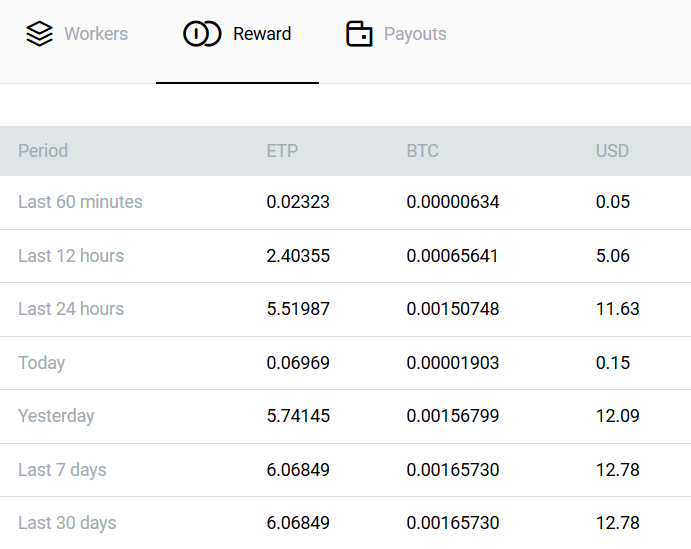
Task: Click the Last 12 hours period label
Action: (71, 256)
